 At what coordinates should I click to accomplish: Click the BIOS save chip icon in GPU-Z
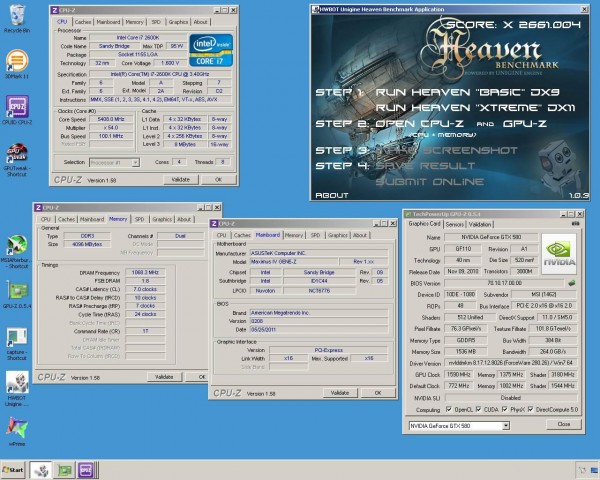coord(571,283)
